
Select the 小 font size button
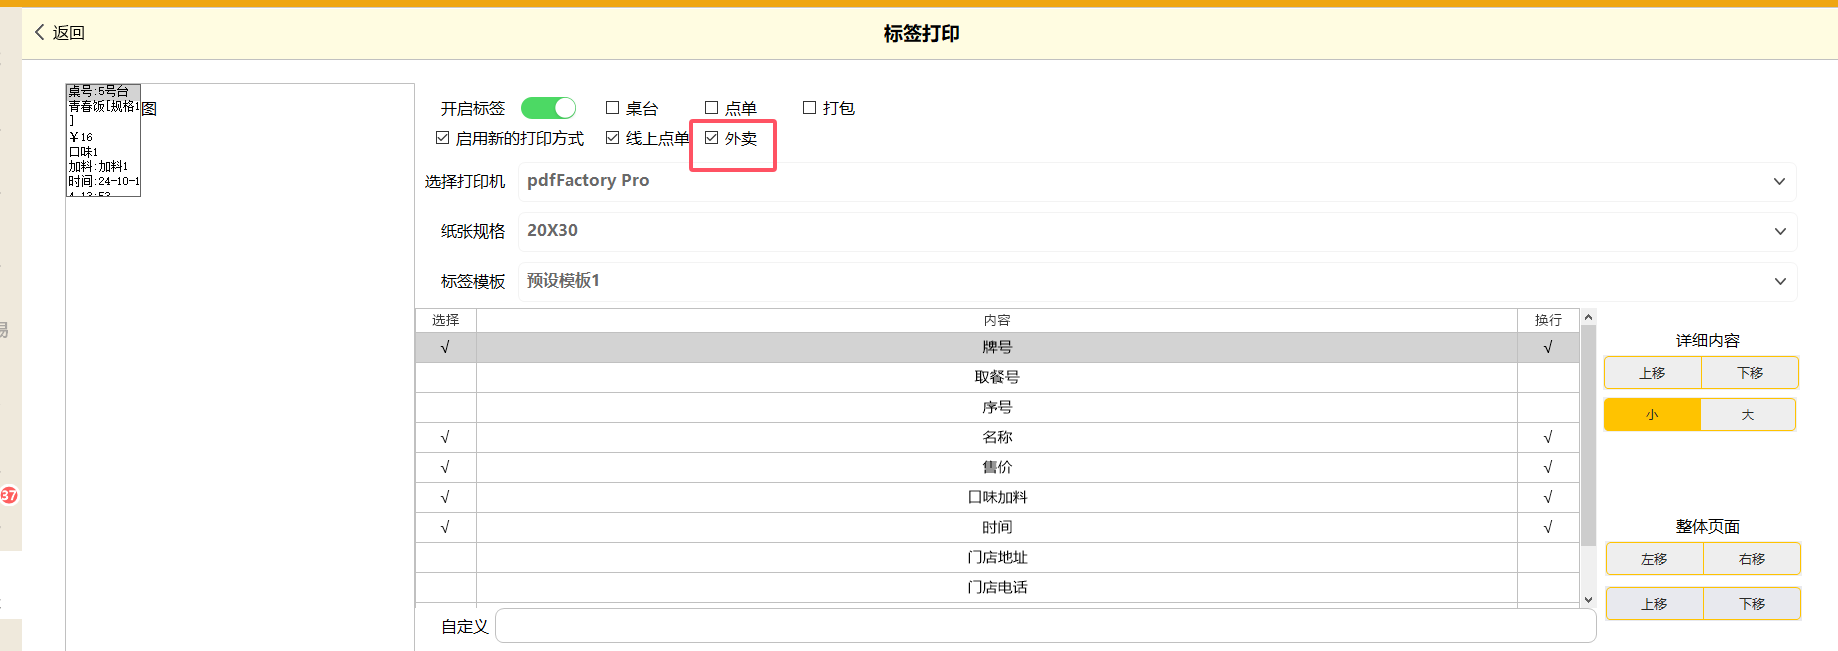(x=1652, y=415)
